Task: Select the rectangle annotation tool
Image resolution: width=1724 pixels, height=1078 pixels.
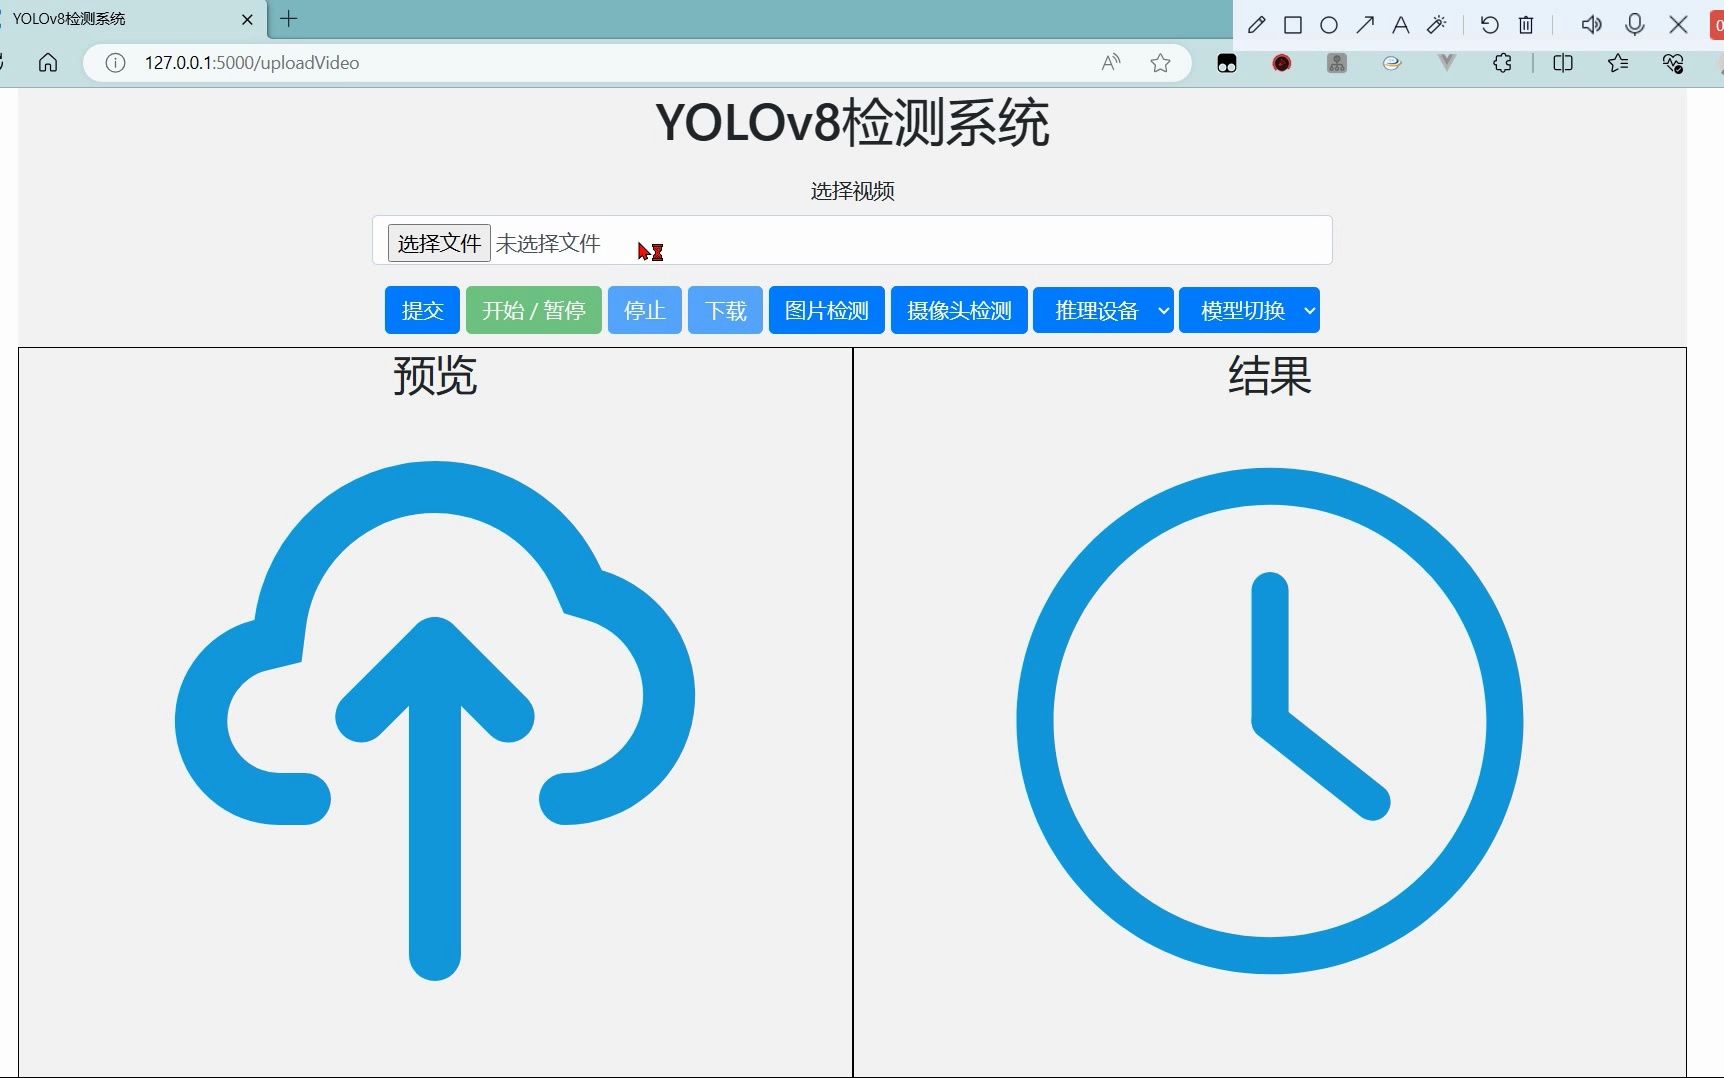Action: point(1293,25)
